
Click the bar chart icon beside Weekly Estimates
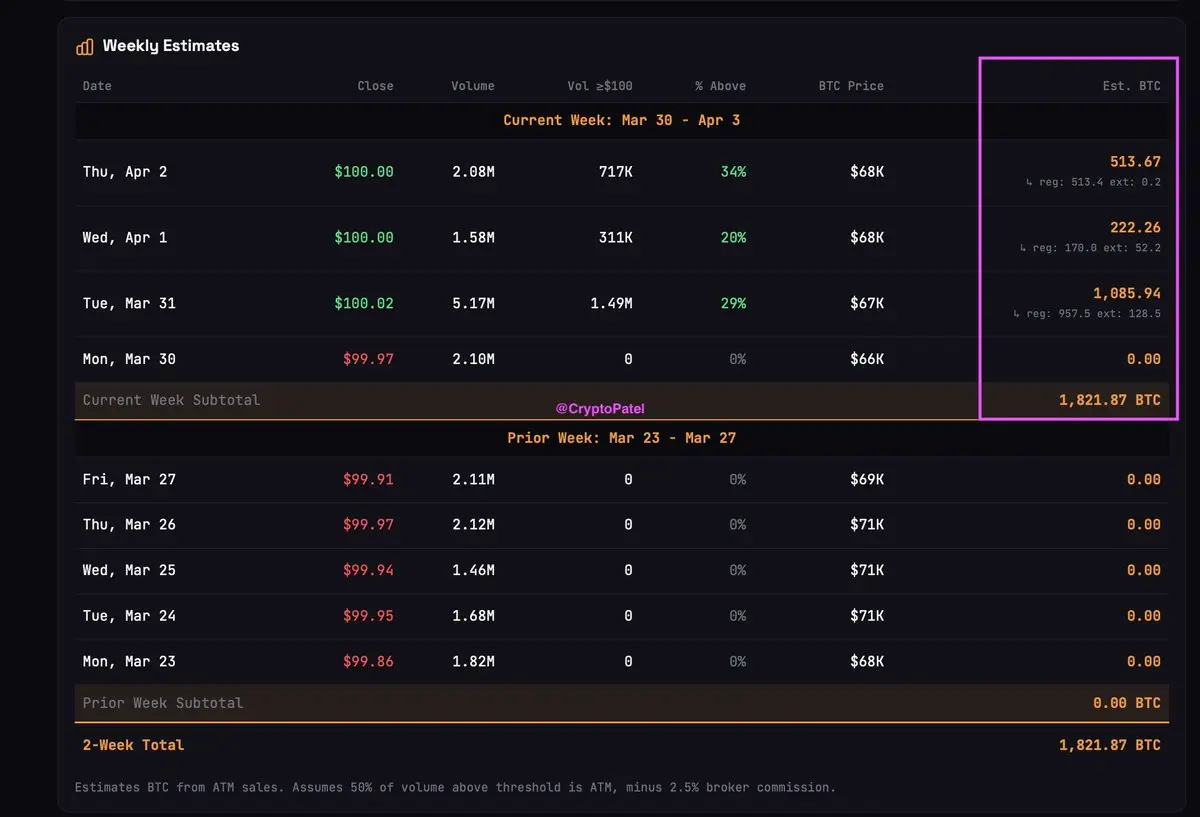[84, 46]
